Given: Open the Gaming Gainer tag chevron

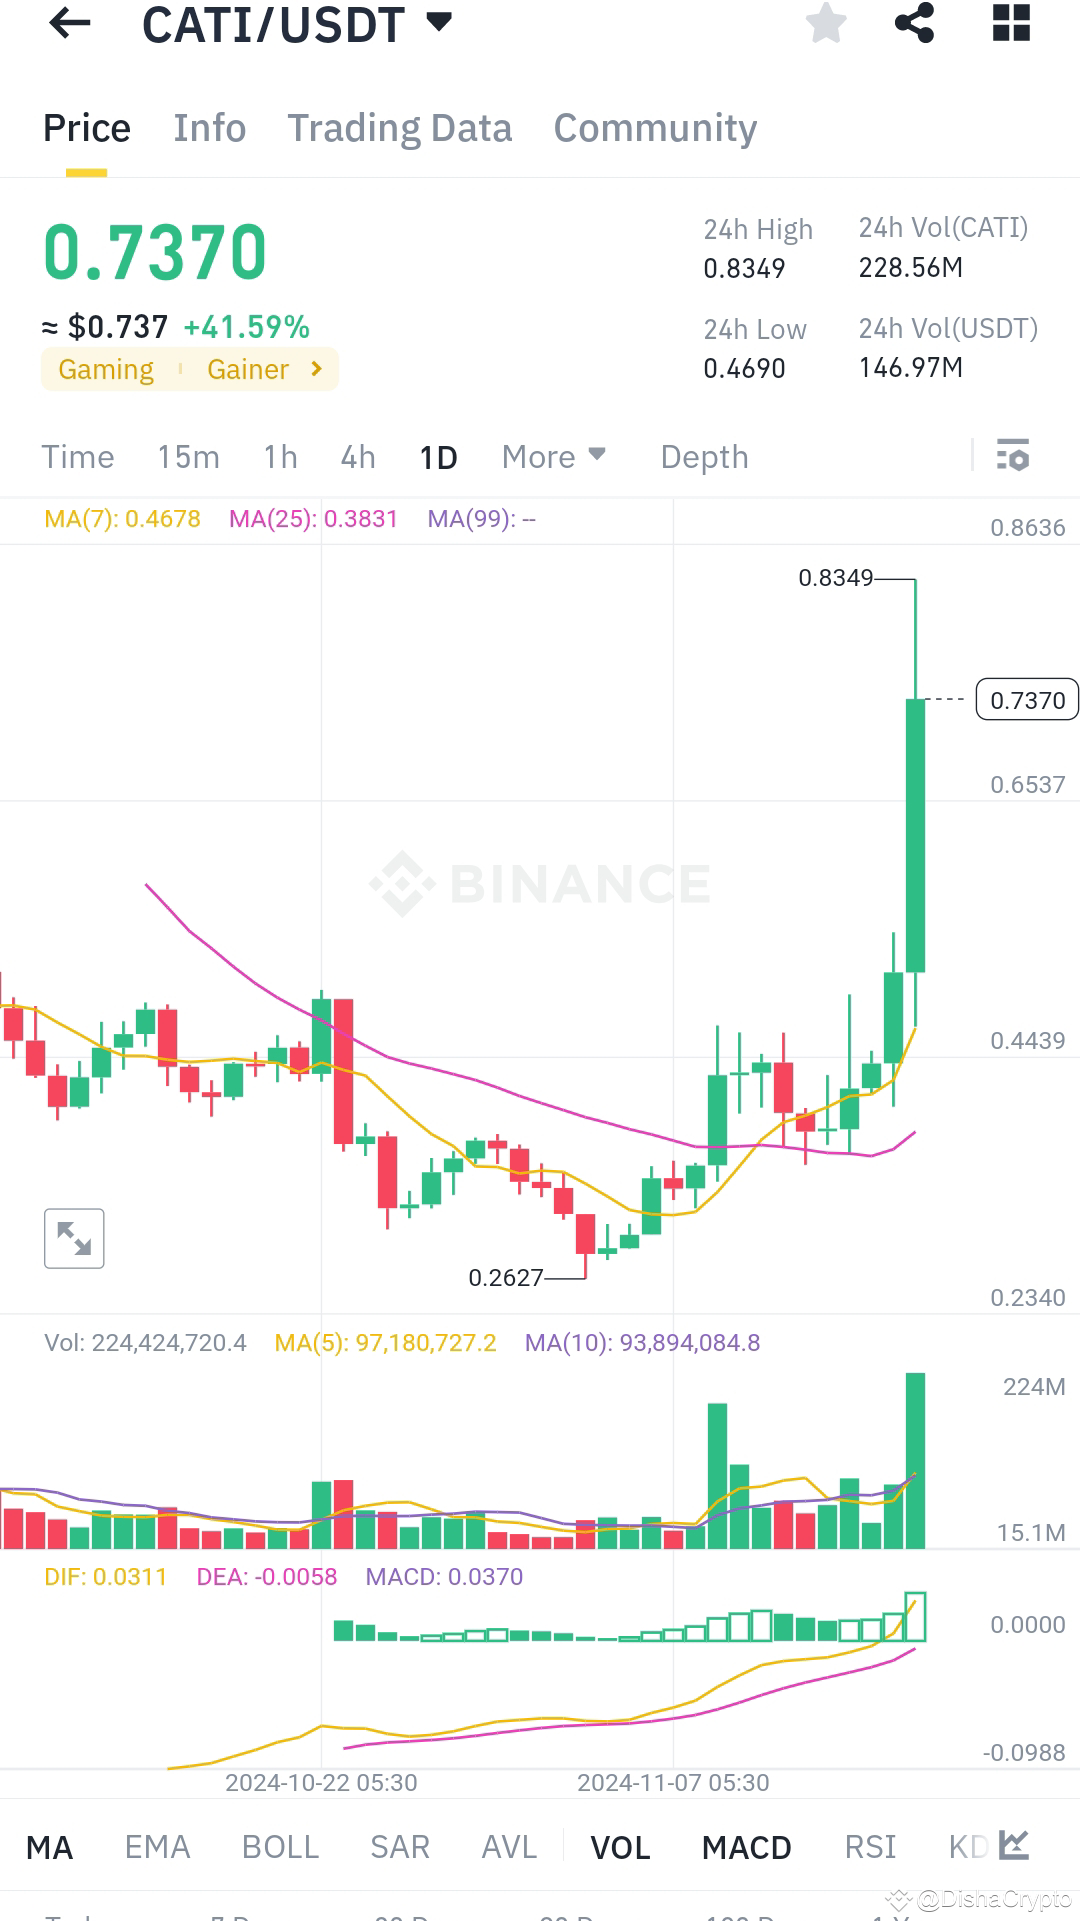Looking at the screenshot, I should click(x=317, y=369).
